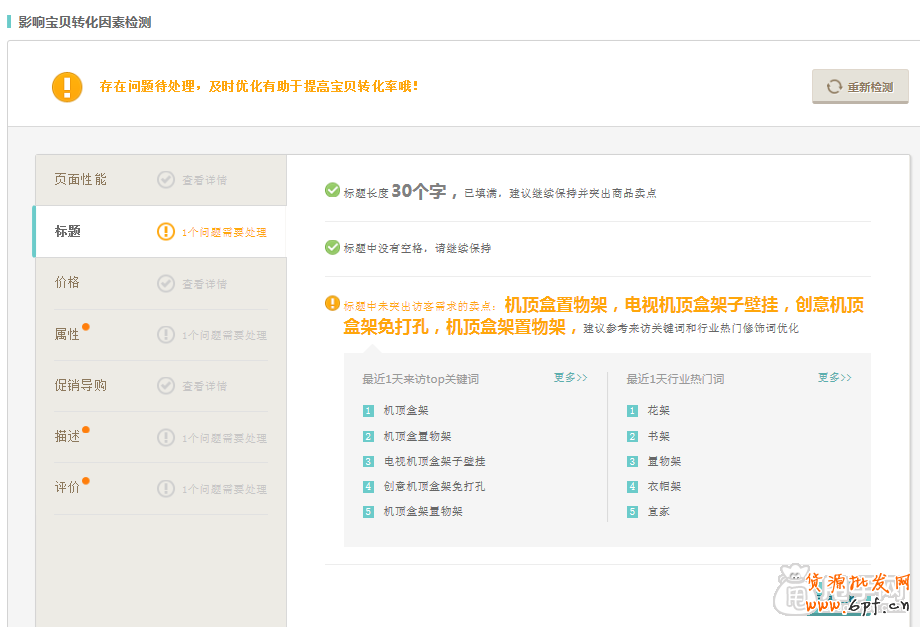Click the checkmark icon beside 页面性能
The width and height of the screenshot is (920, 627).
tap(166, 180)
